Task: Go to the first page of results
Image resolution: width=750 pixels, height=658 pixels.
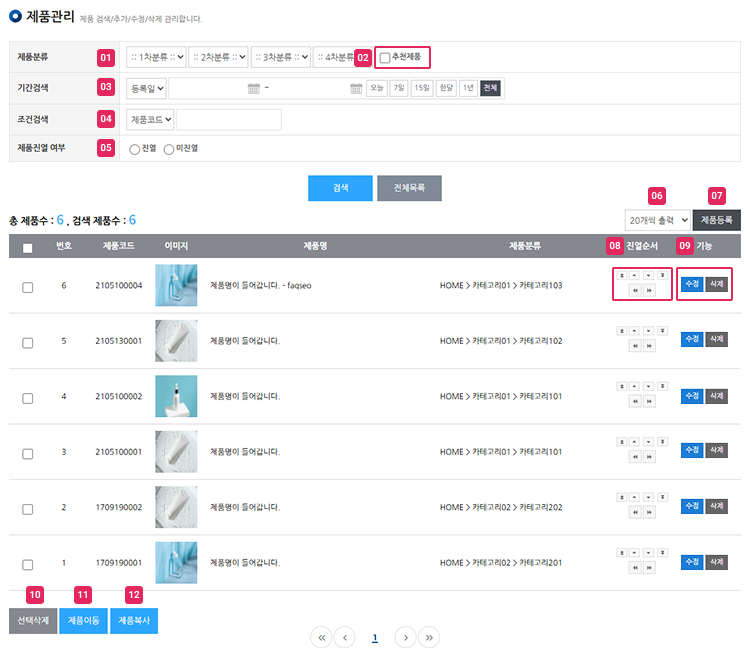Action: [321, 637]
